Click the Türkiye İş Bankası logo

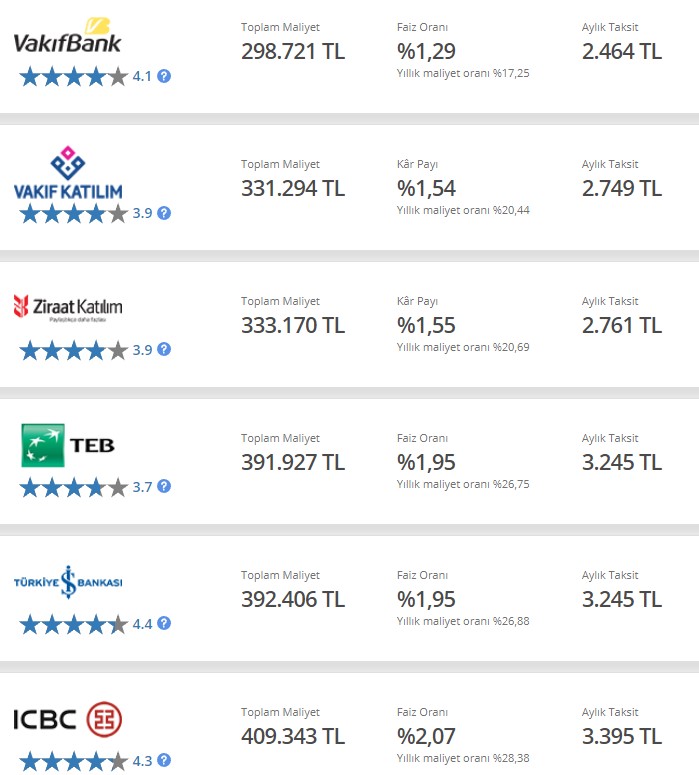[x=68, y=582]
